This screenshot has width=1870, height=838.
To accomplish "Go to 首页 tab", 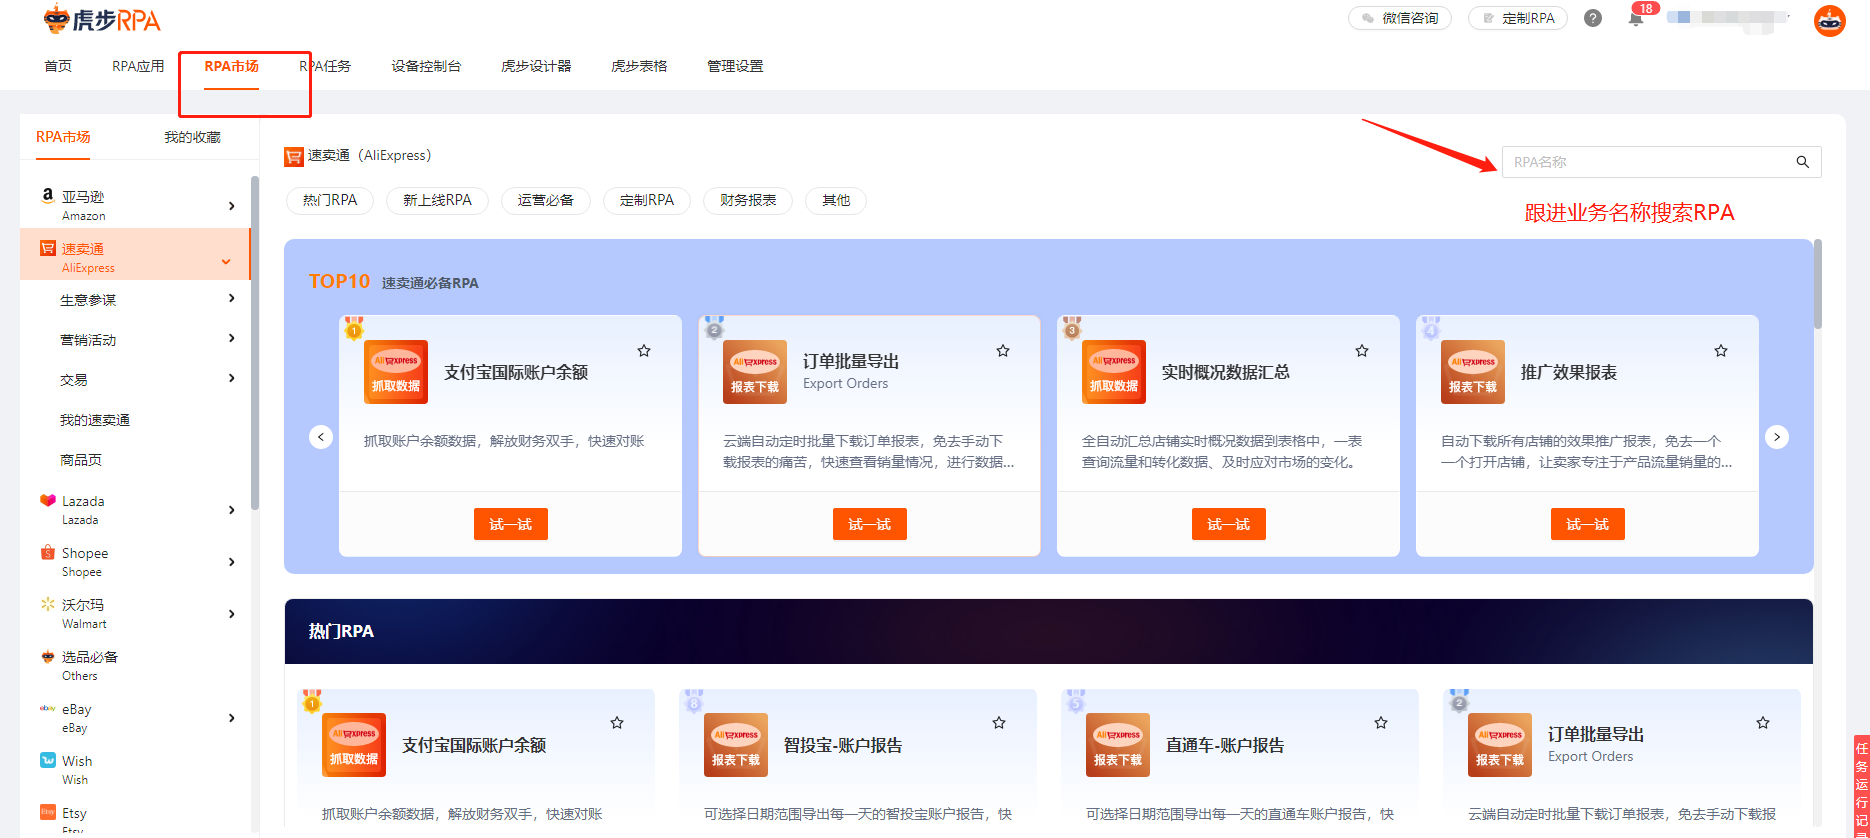I will [x=58, y=66].
